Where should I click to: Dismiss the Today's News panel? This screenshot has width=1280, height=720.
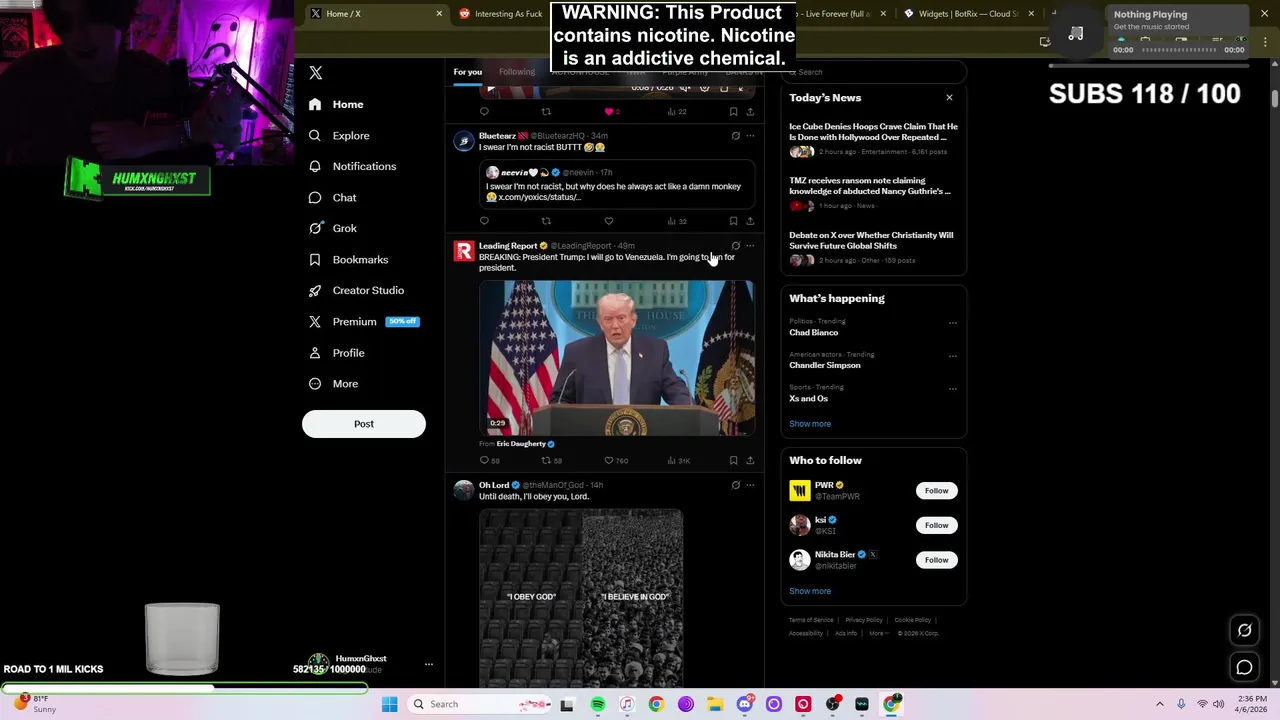point(949,98)
